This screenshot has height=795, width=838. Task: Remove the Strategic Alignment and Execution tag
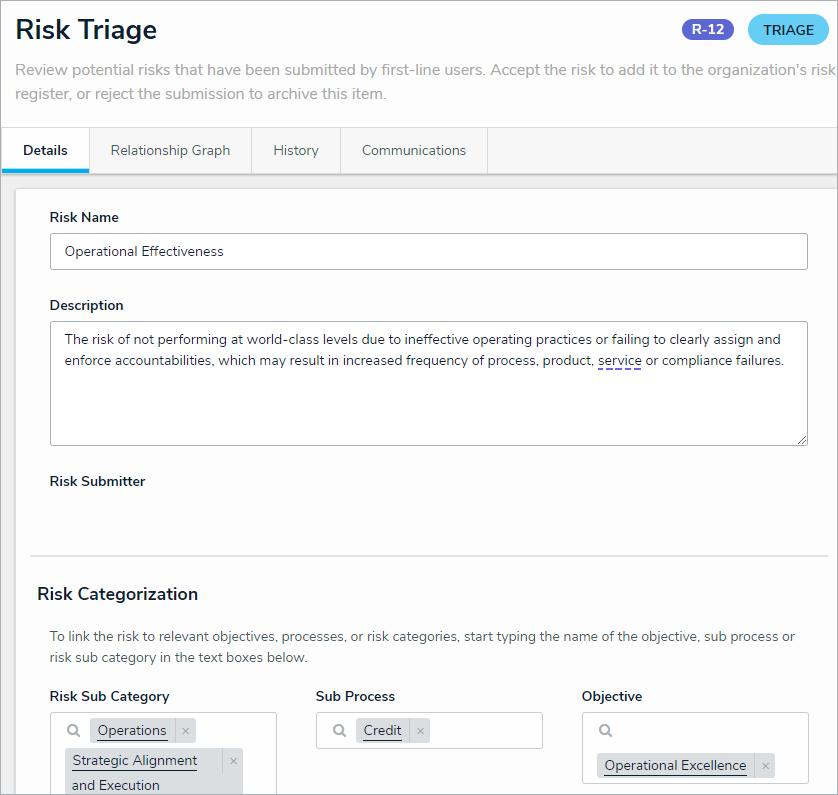pos(233,761)
